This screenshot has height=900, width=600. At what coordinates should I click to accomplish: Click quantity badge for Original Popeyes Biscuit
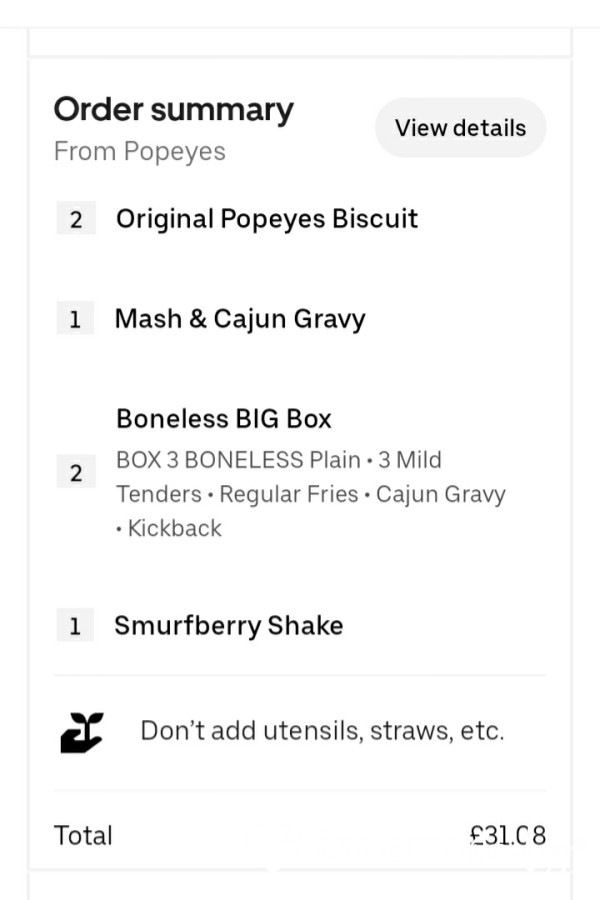pos(76,219)
